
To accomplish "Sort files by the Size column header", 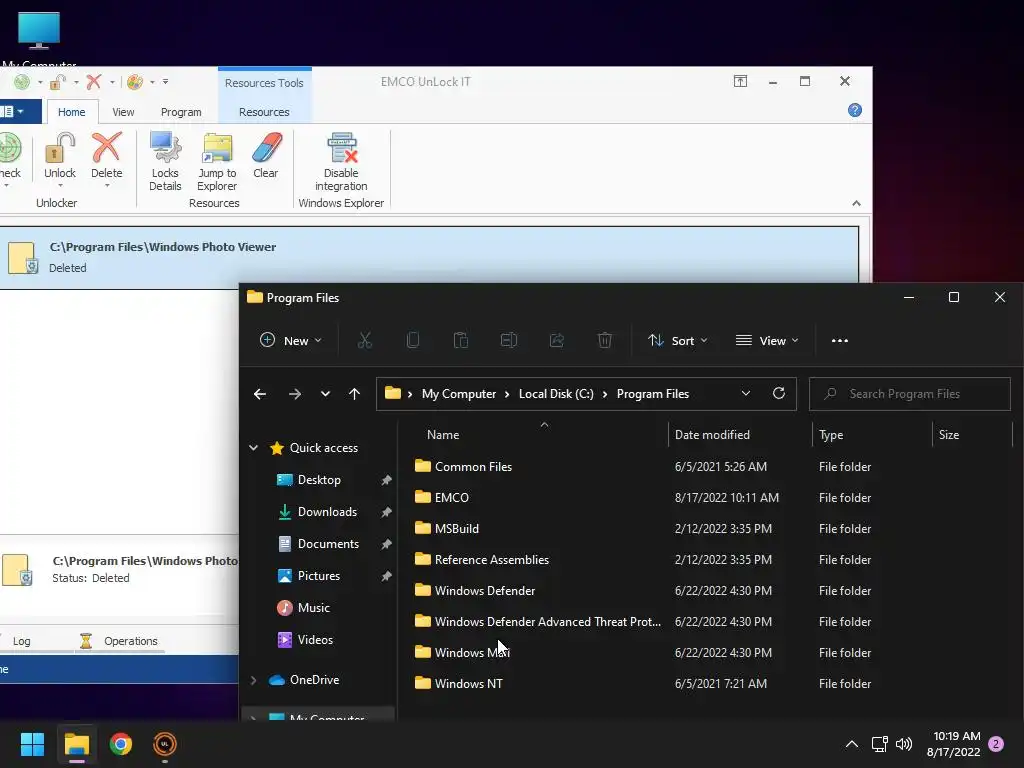I will 949,435.
